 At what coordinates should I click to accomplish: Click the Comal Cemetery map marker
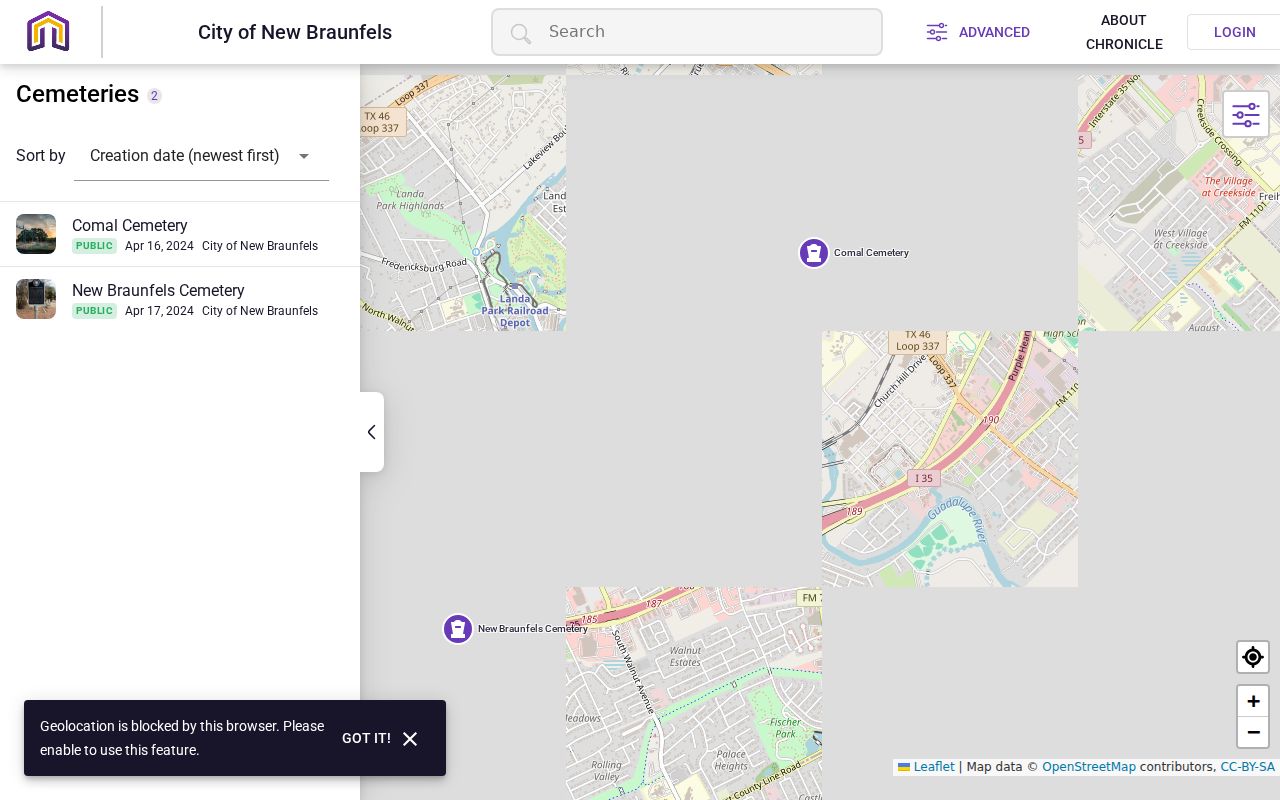[x=814, y=253]
